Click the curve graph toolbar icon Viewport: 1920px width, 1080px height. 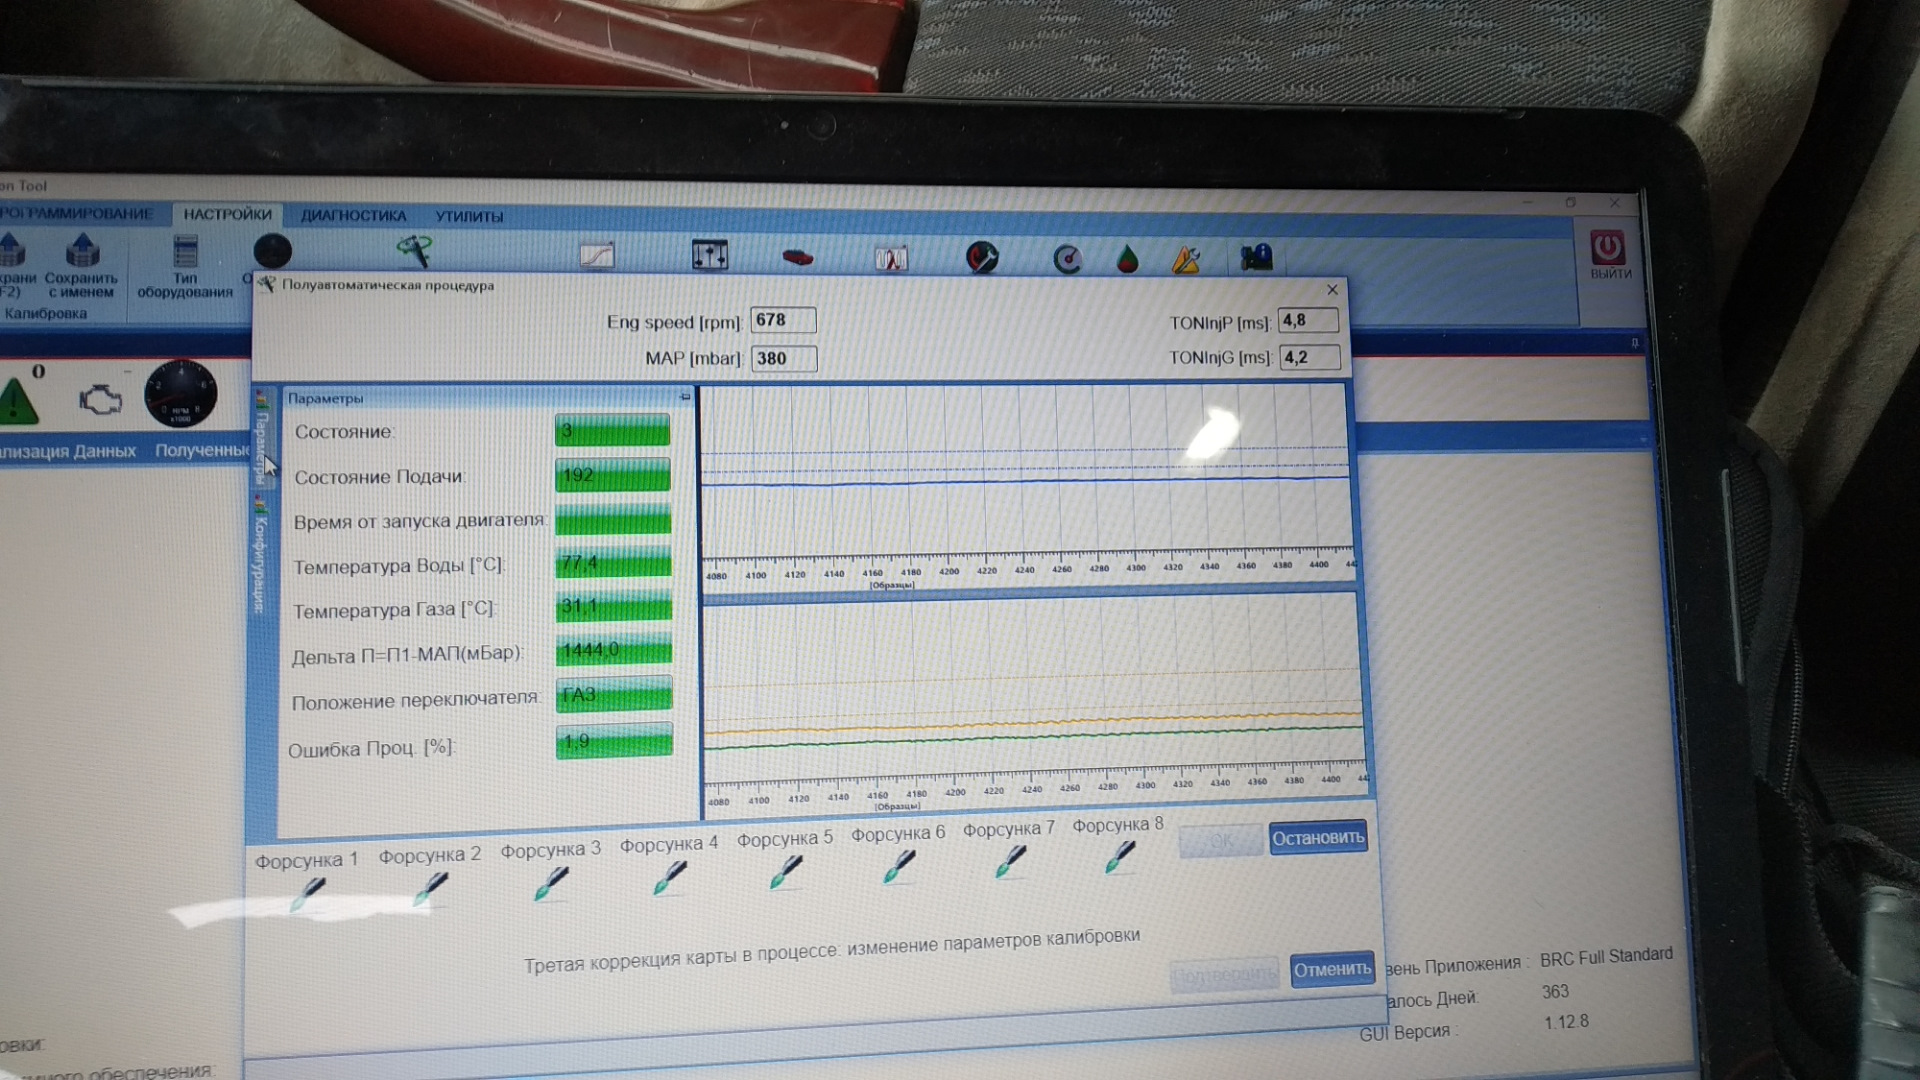coord(597,256)
